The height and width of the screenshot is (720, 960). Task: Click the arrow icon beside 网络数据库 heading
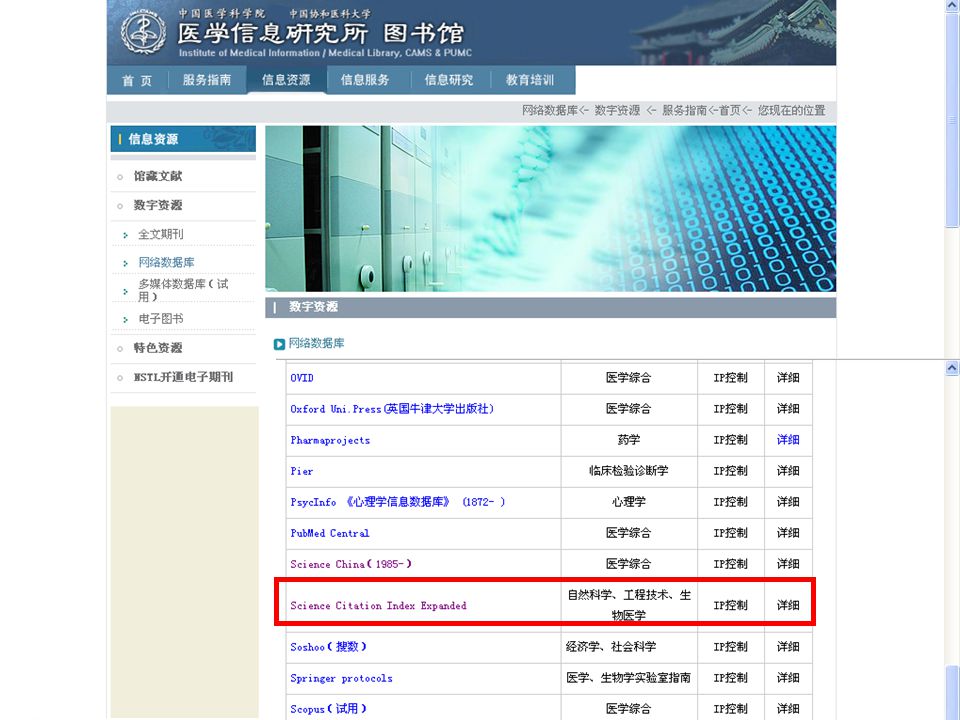[x=279, y=344]
